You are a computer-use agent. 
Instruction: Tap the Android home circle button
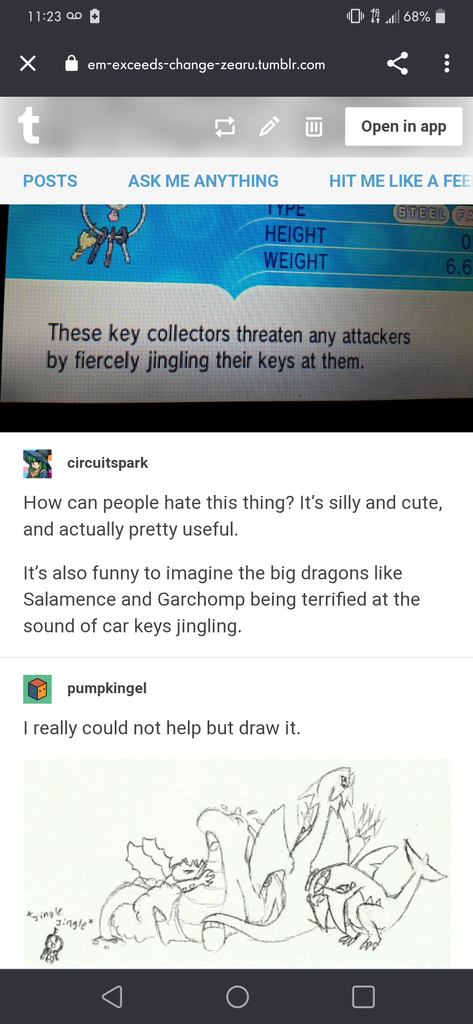click(x=236, y=997)
